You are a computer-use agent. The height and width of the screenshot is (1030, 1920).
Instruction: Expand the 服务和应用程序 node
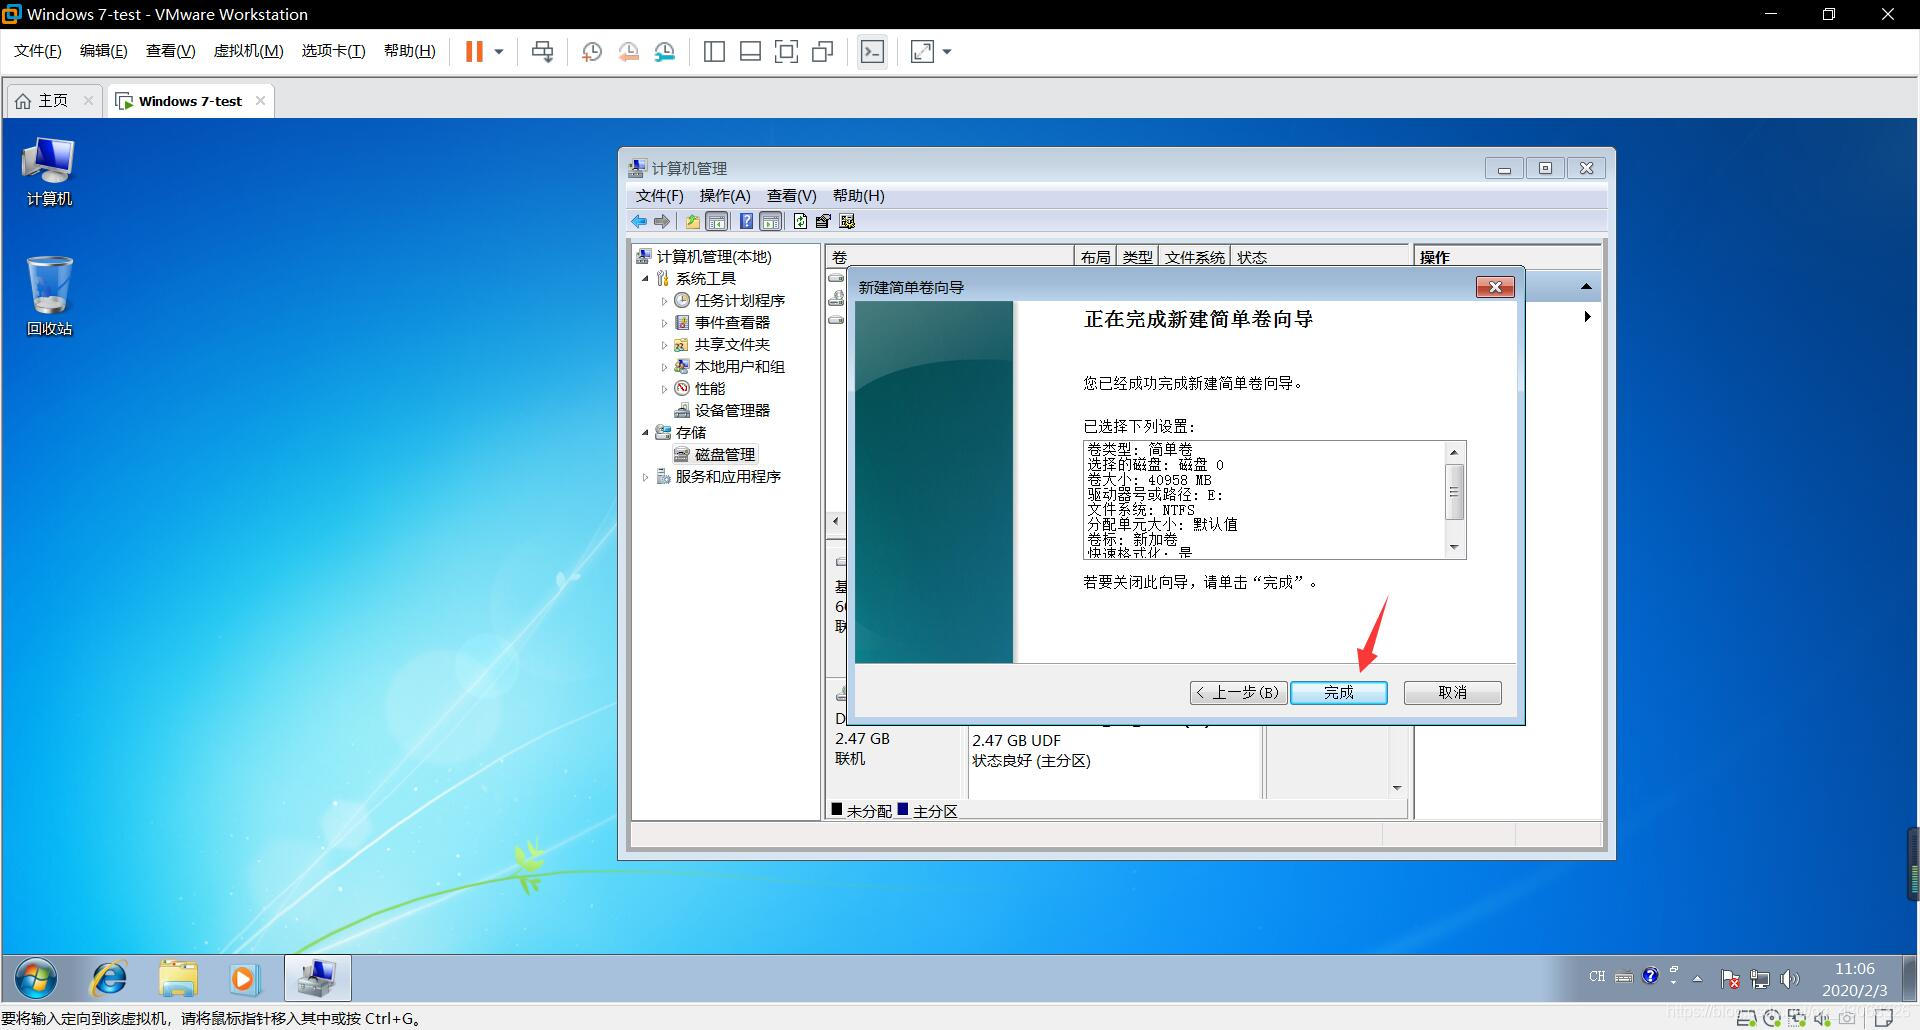pos(646,477)
